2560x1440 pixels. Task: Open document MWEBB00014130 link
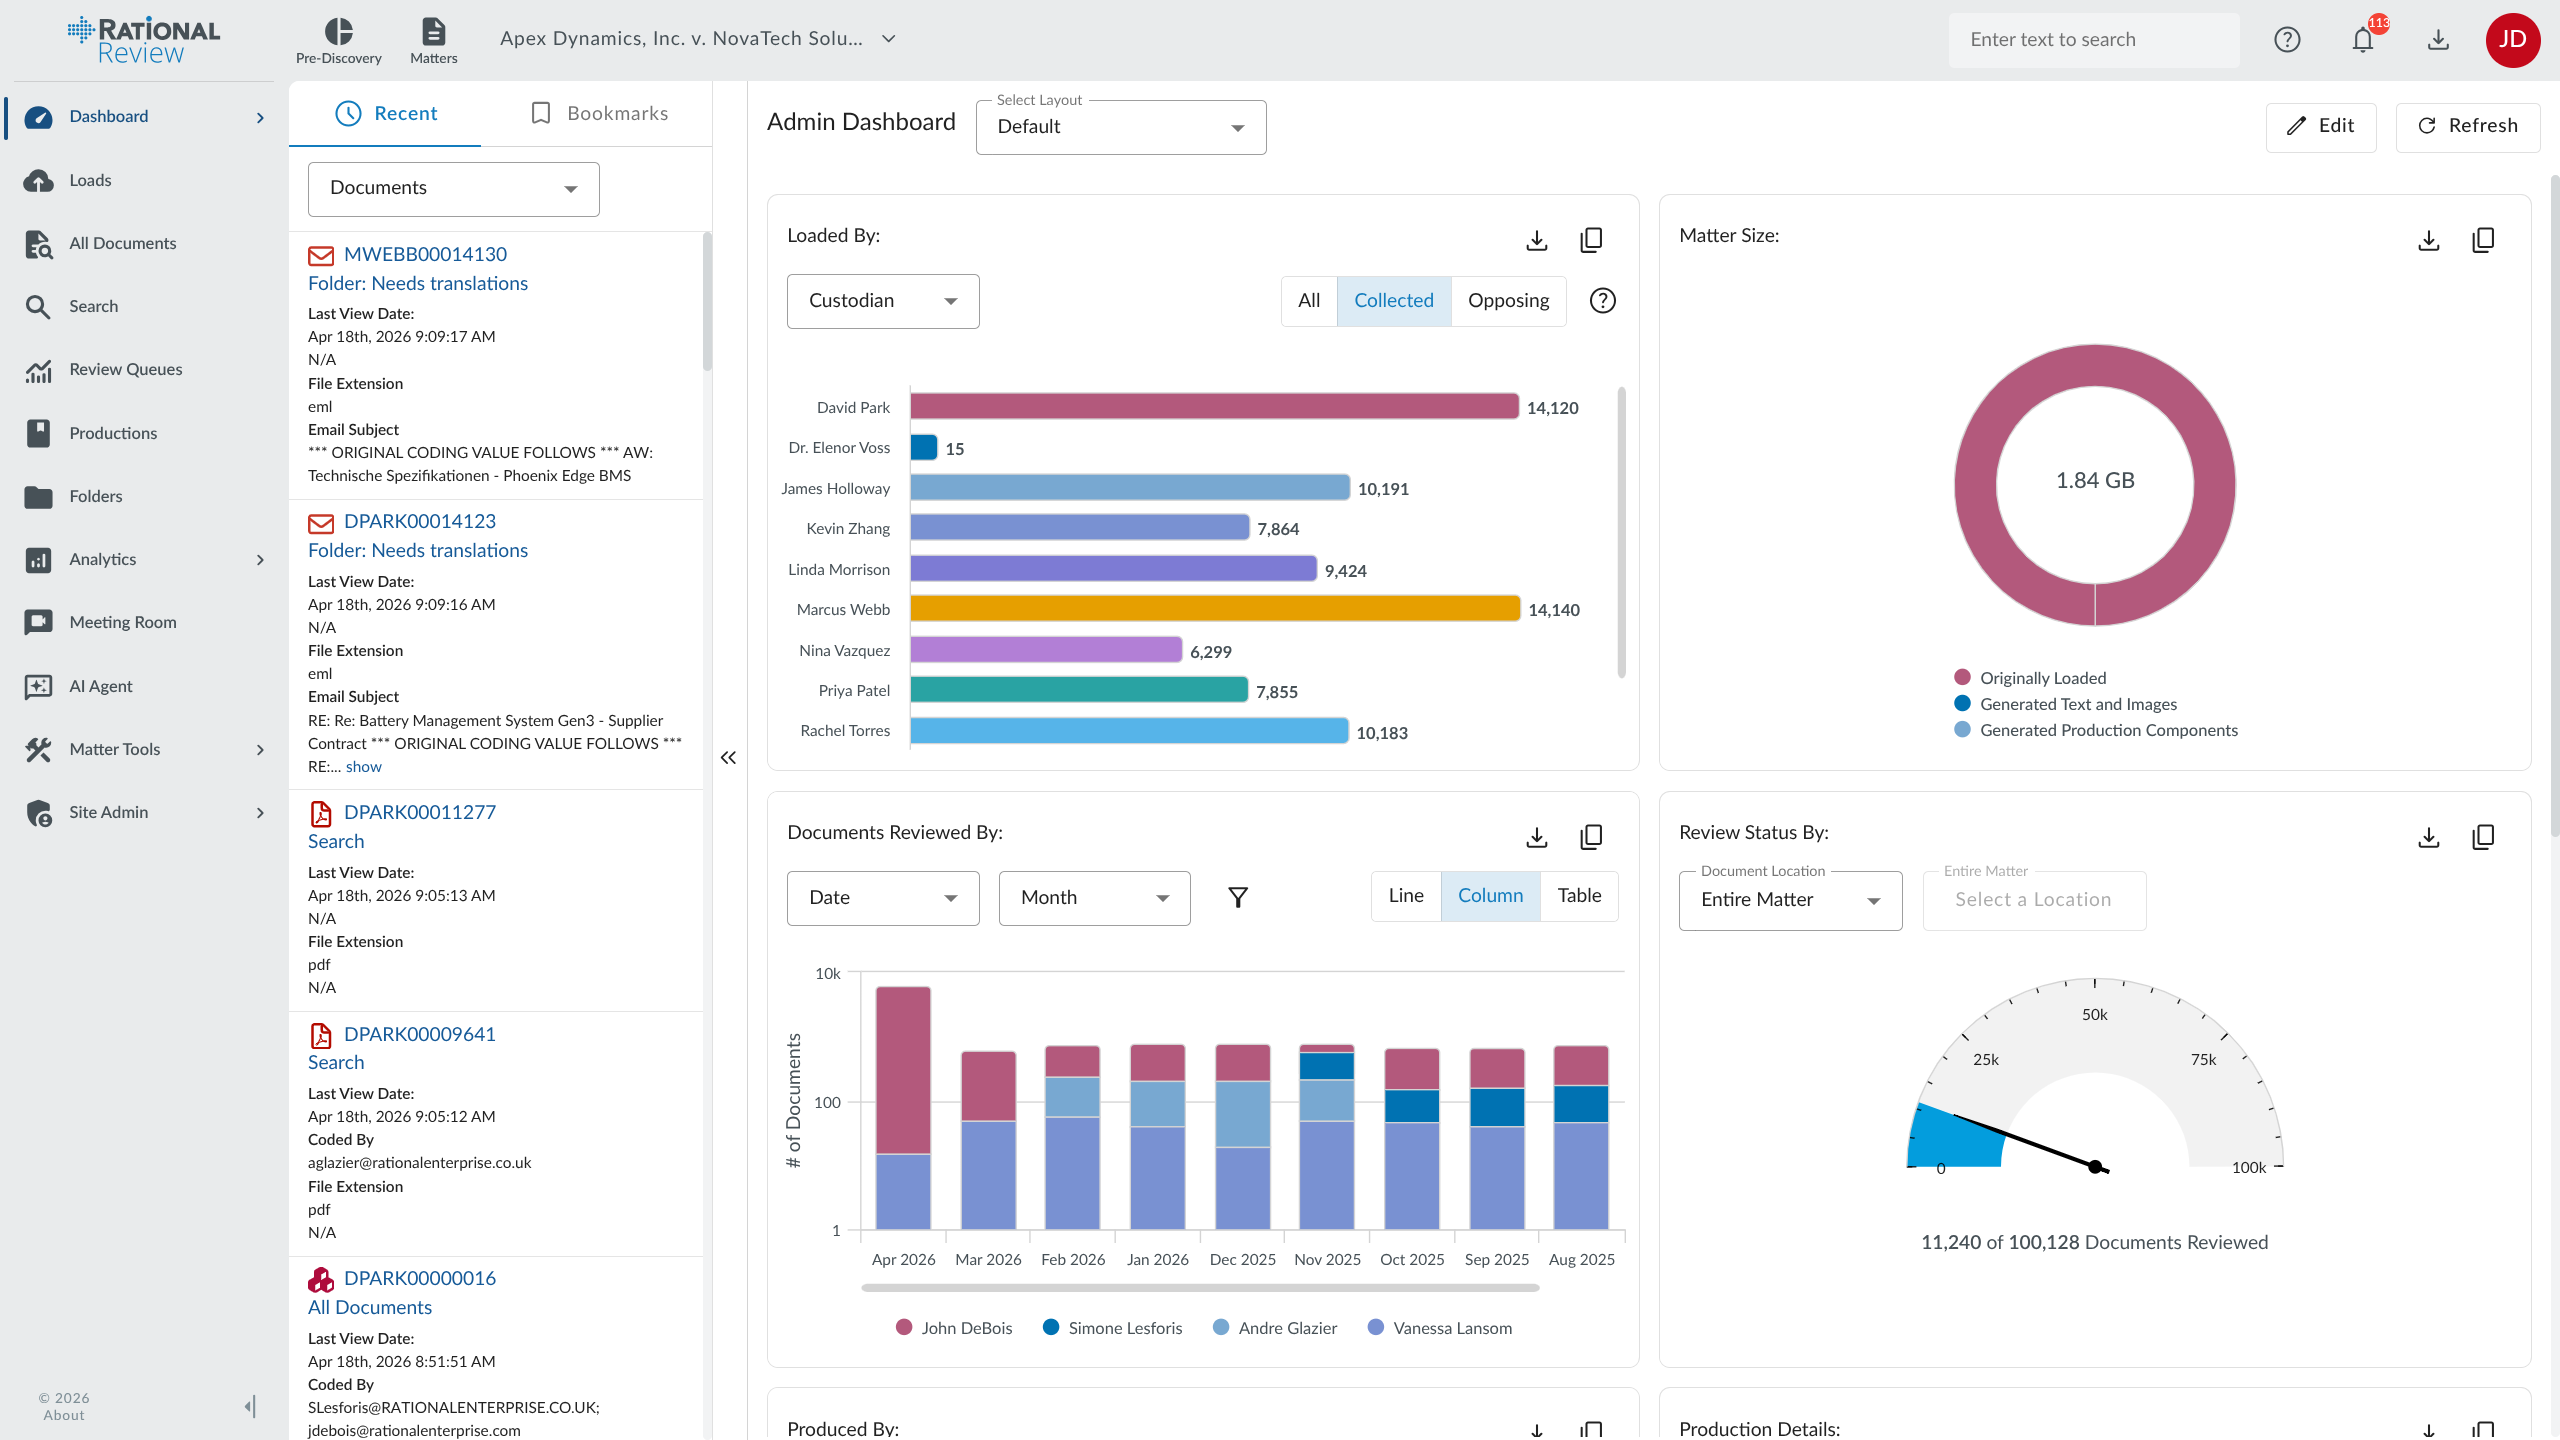point(425,254)
